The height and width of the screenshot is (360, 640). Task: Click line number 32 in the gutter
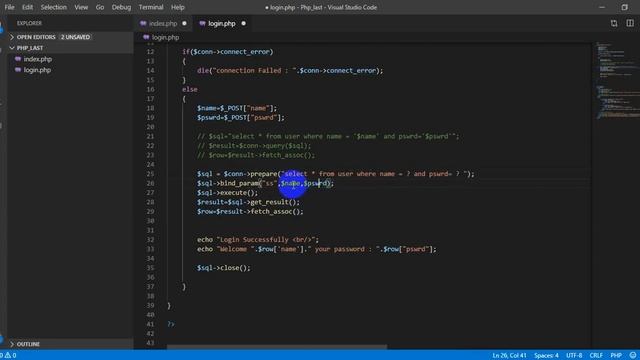[150, 240]
